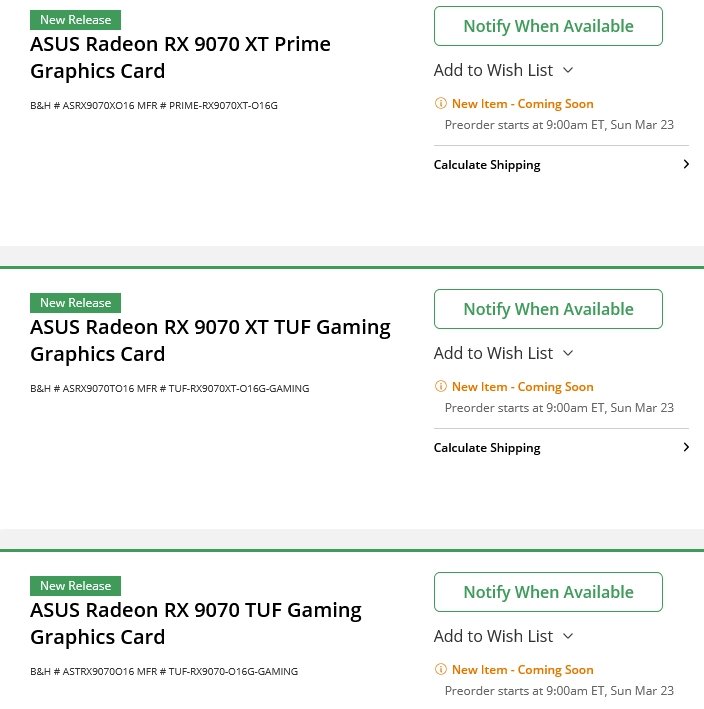Click the New Release badge on RX 9070 XT TUF
Image resolution: width=704 pixels, height=709 pixels.
tap(75, 303)
